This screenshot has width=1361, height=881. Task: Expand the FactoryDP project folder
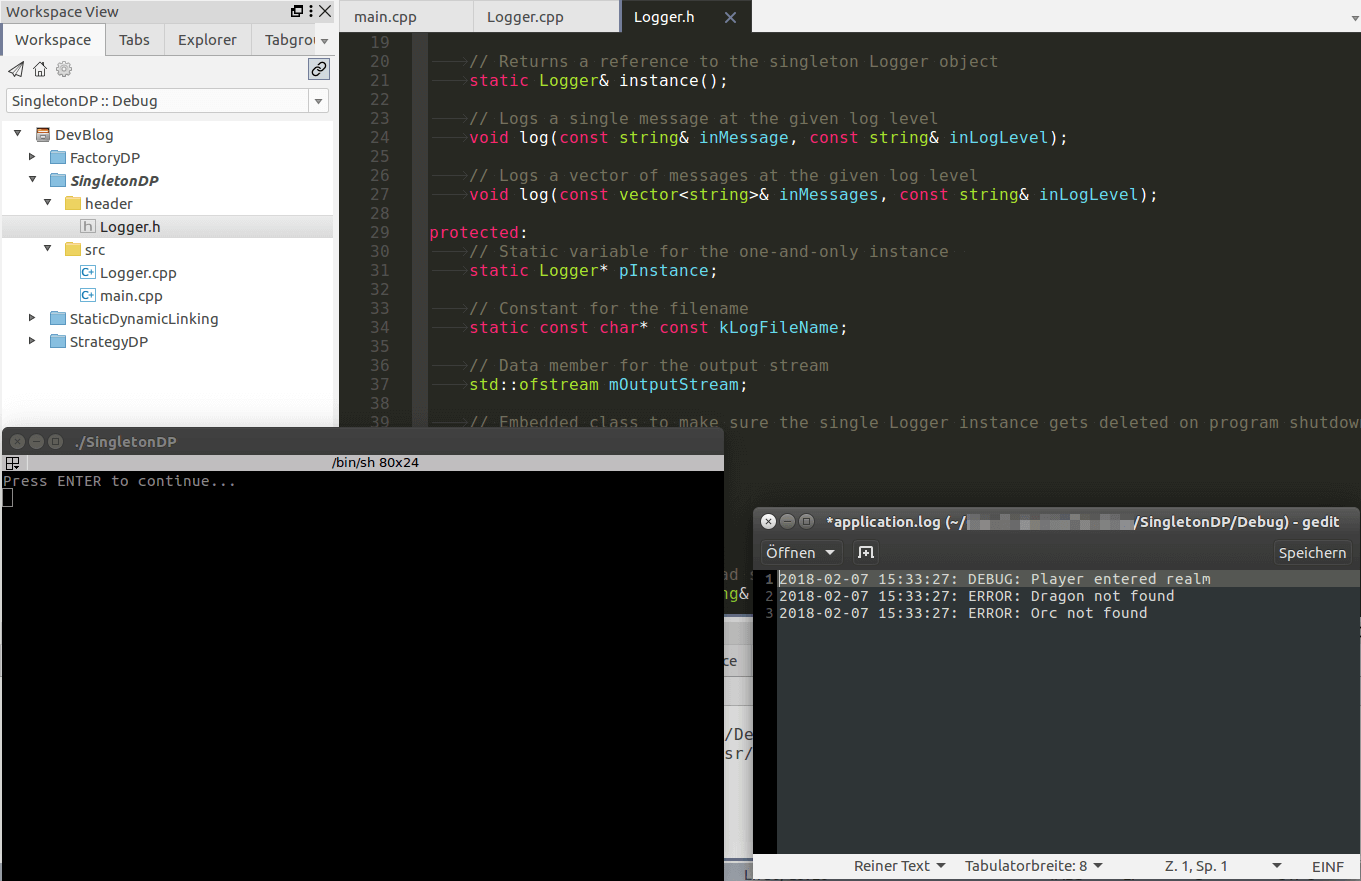click(x=32, y=158)
